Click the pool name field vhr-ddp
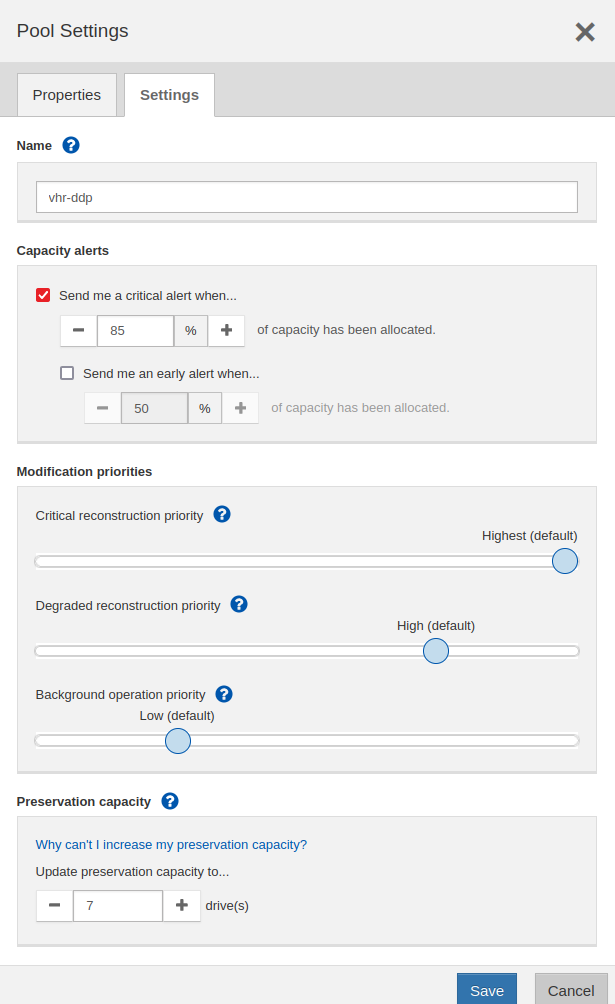The width and height of the screenshot is (615, 1004). pos(307,197)
